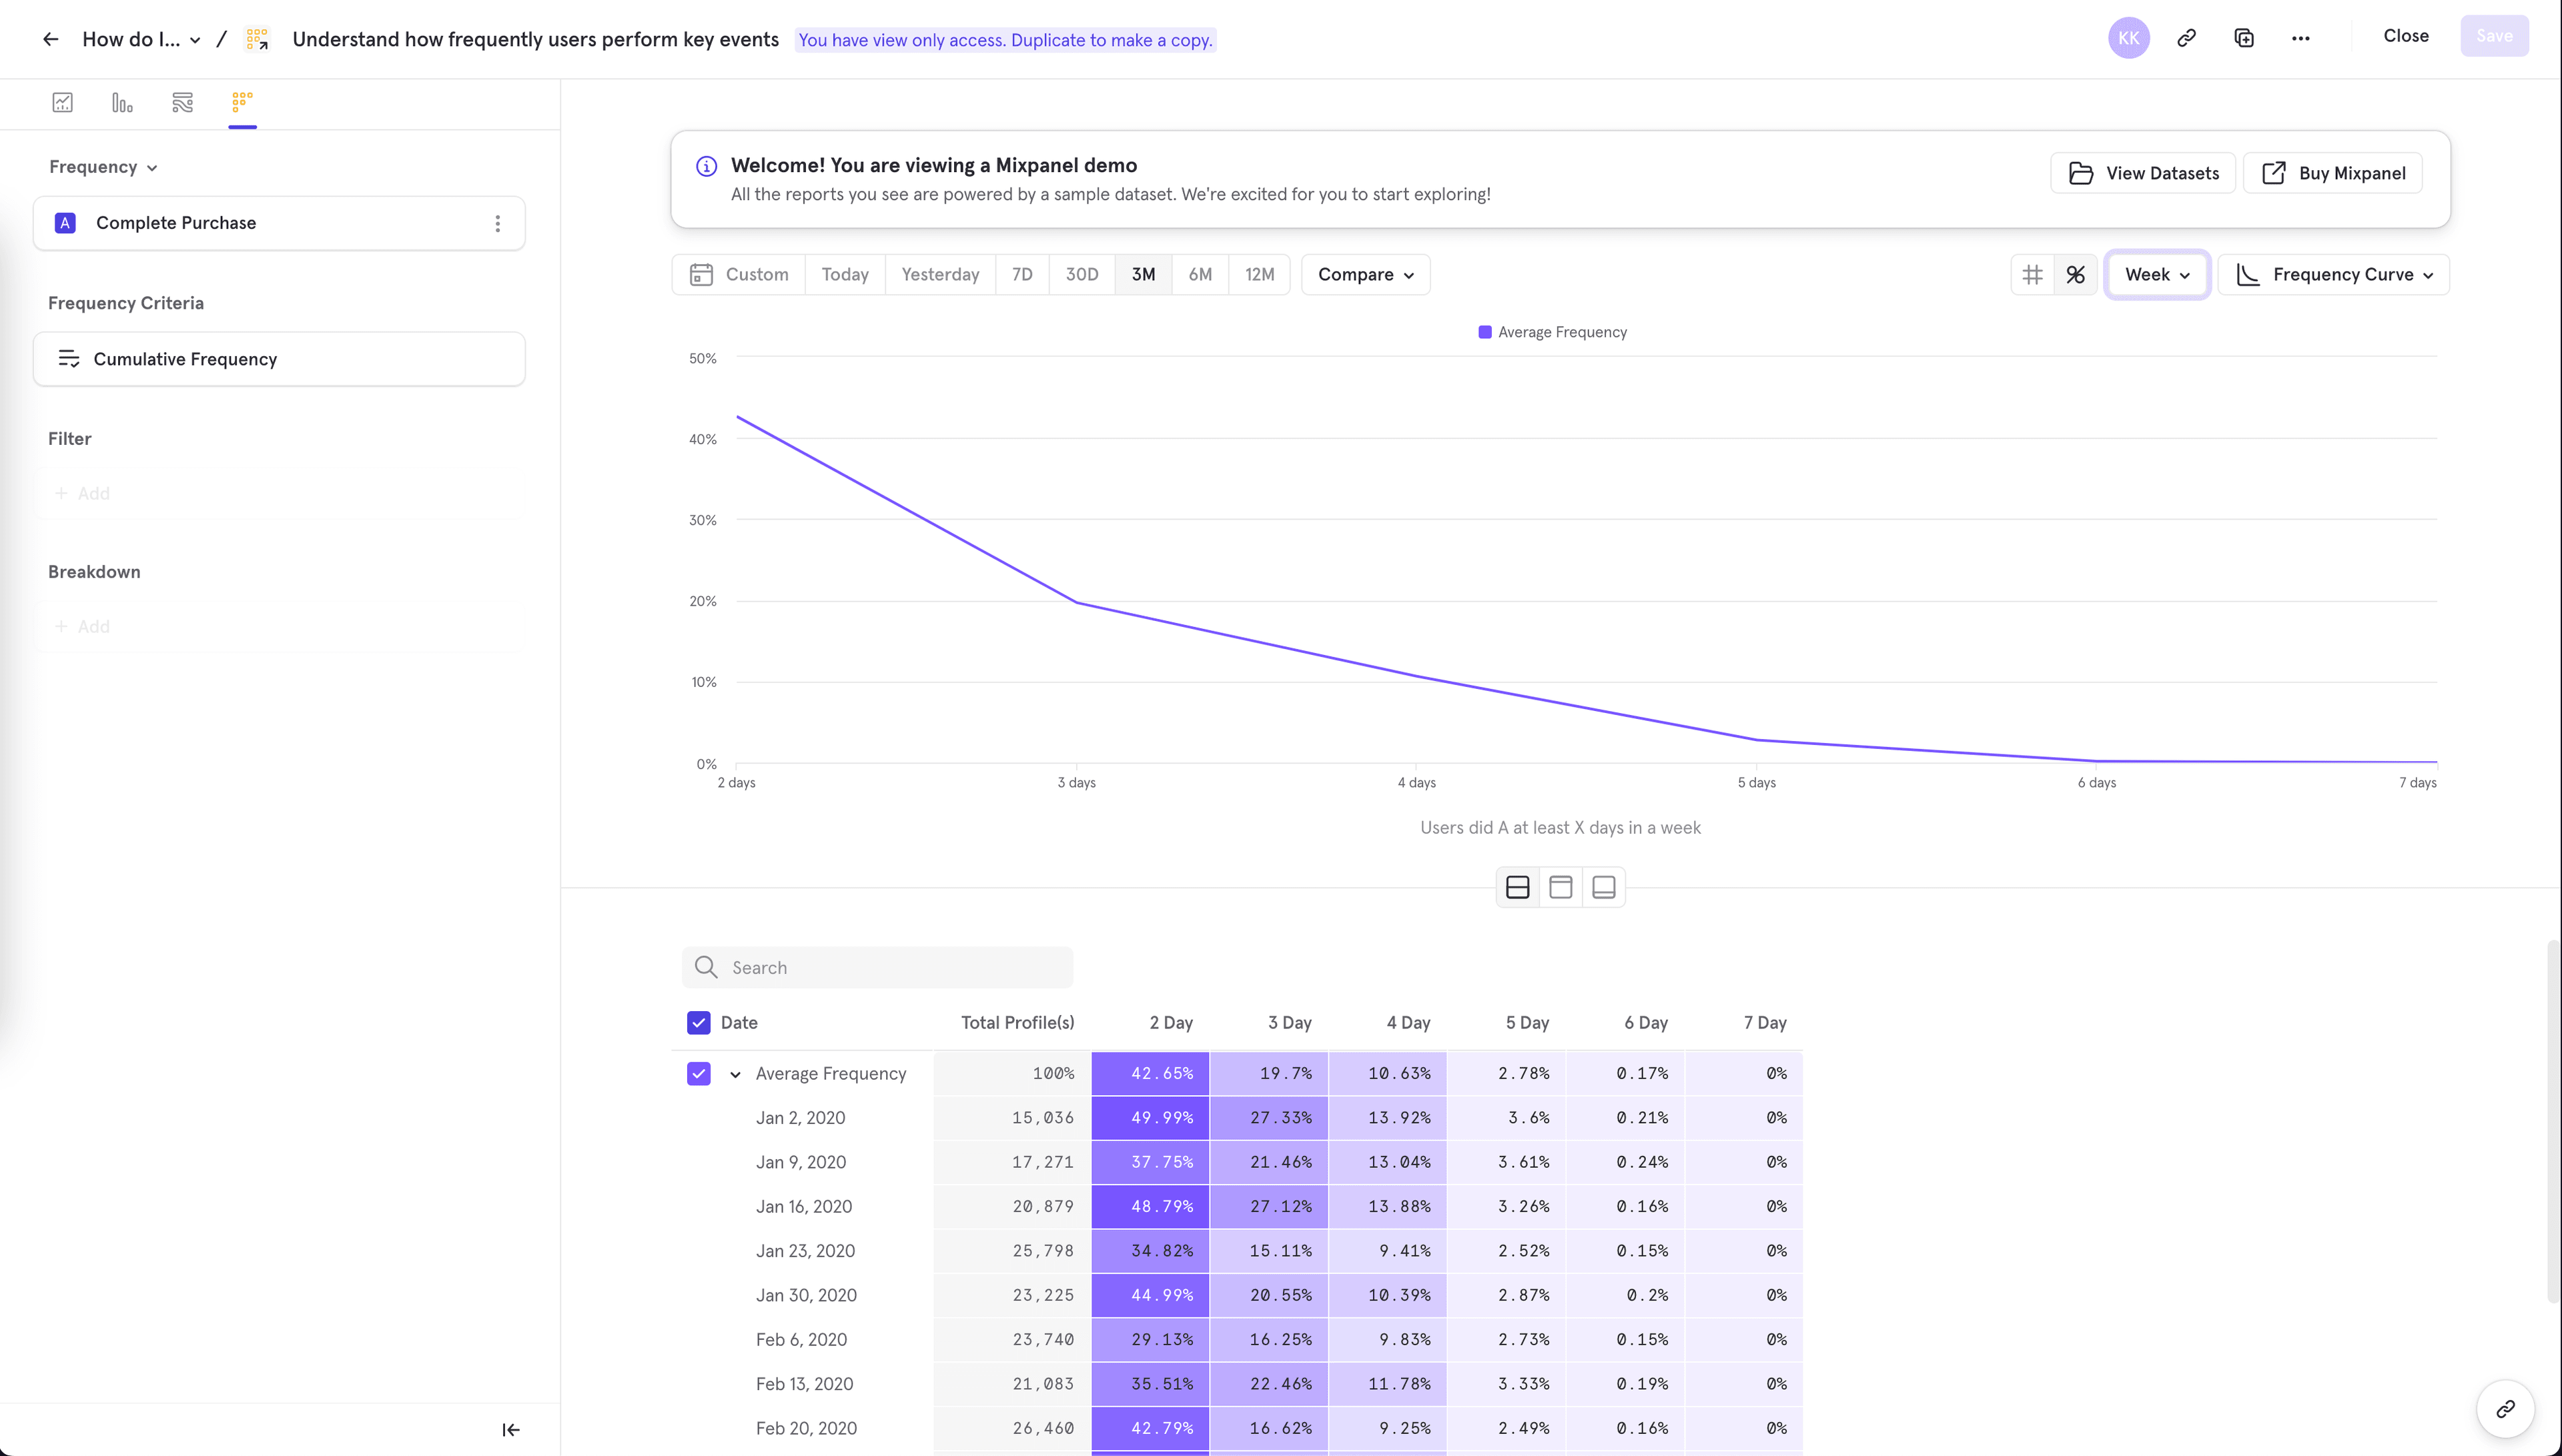
Task: Click the duplicate report icon
Action: (2243, 38)
